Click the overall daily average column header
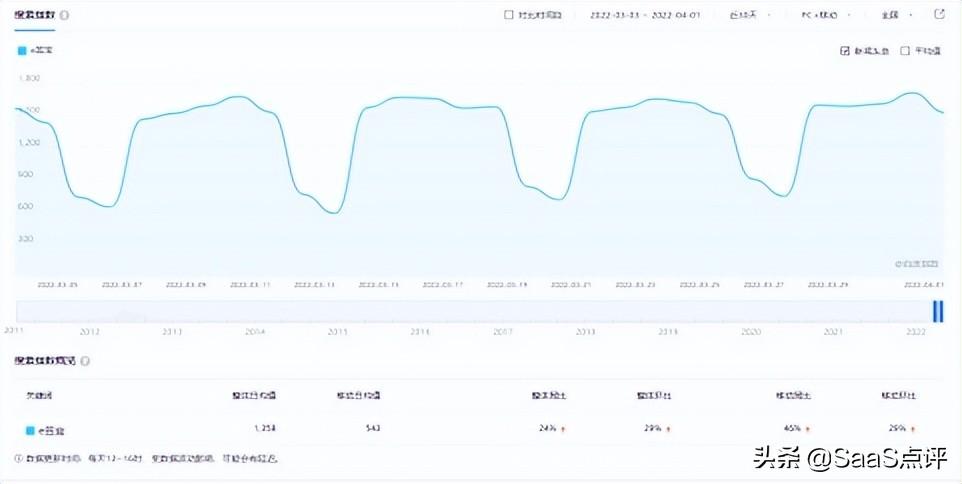The width and height of the screenshot is (962, 484). tap(253, 396)
